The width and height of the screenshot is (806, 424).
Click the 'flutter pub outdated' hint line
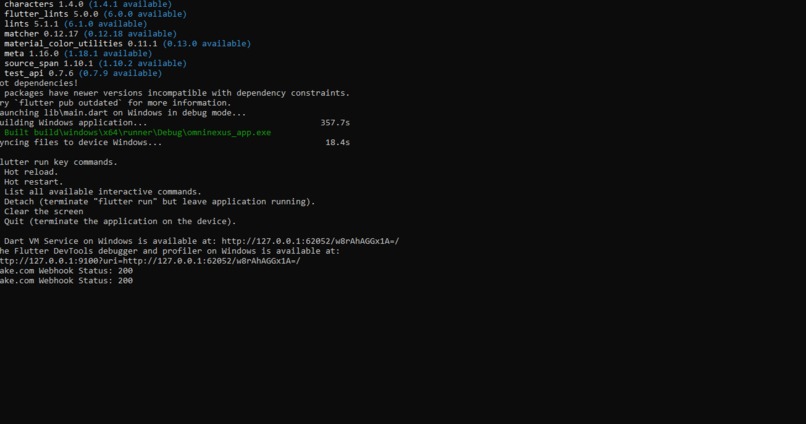[116, 103]
